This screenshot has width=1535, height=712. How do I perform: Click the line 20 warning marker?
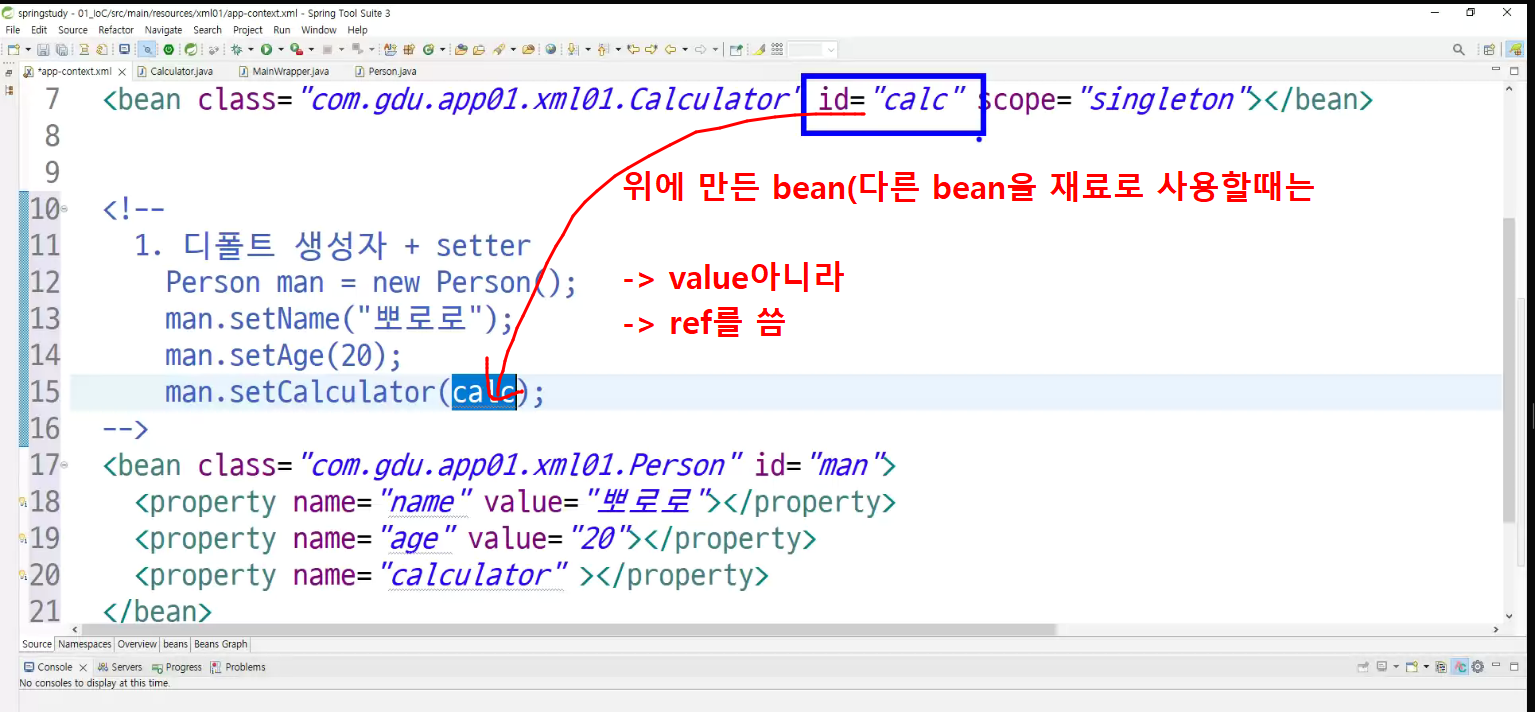pos(23,576)
